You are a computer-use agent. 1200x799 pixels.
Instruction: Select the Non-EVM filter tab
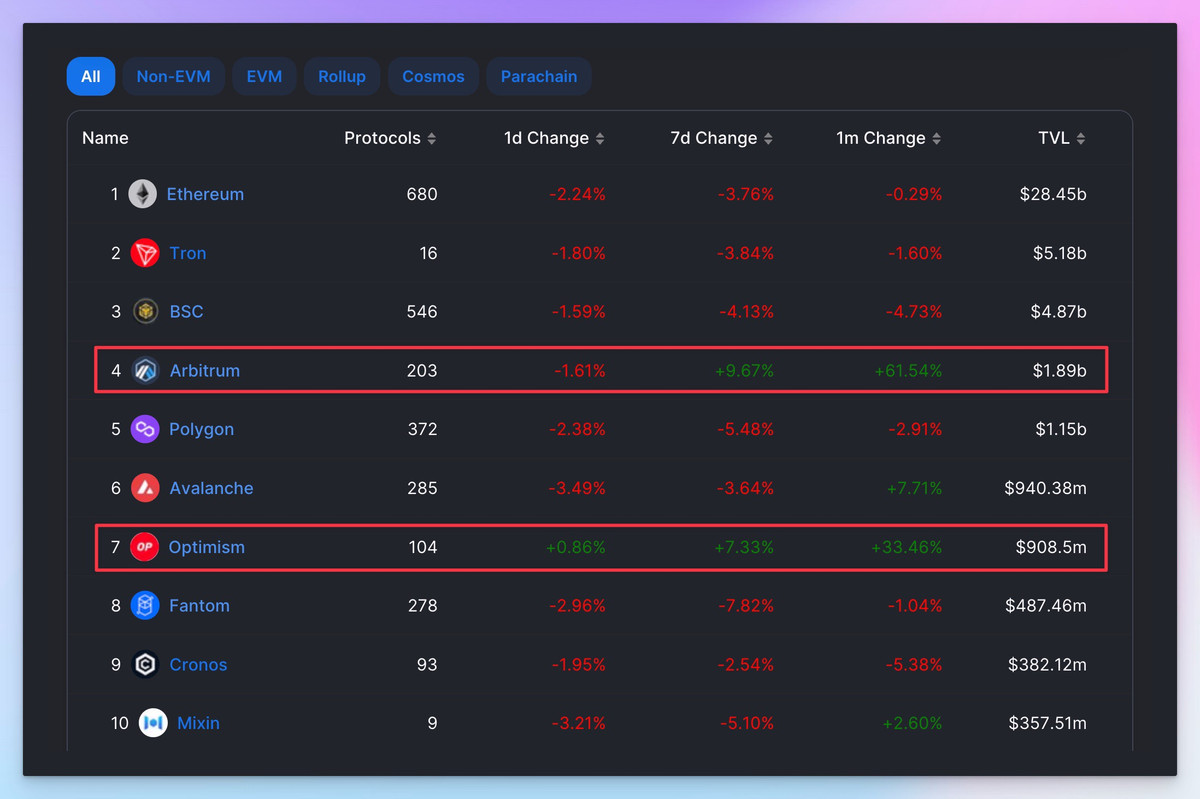[173, 77]
